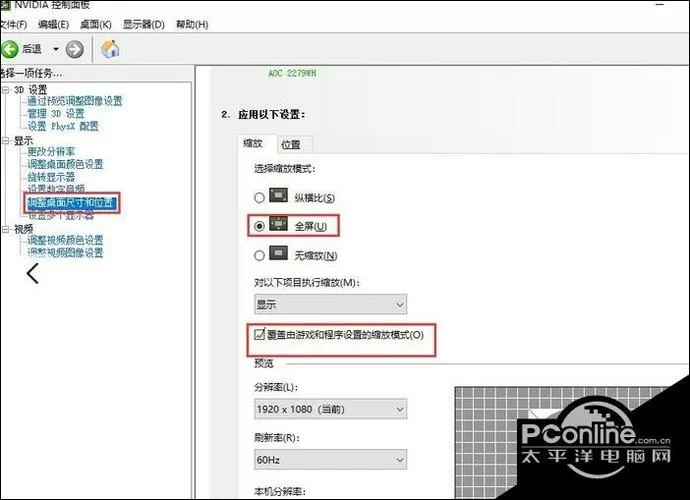Screen dimensions: 690x500
Task: Select the 无缩放(N) radio button
Action: pyautogui.click(x=259, y=255)
